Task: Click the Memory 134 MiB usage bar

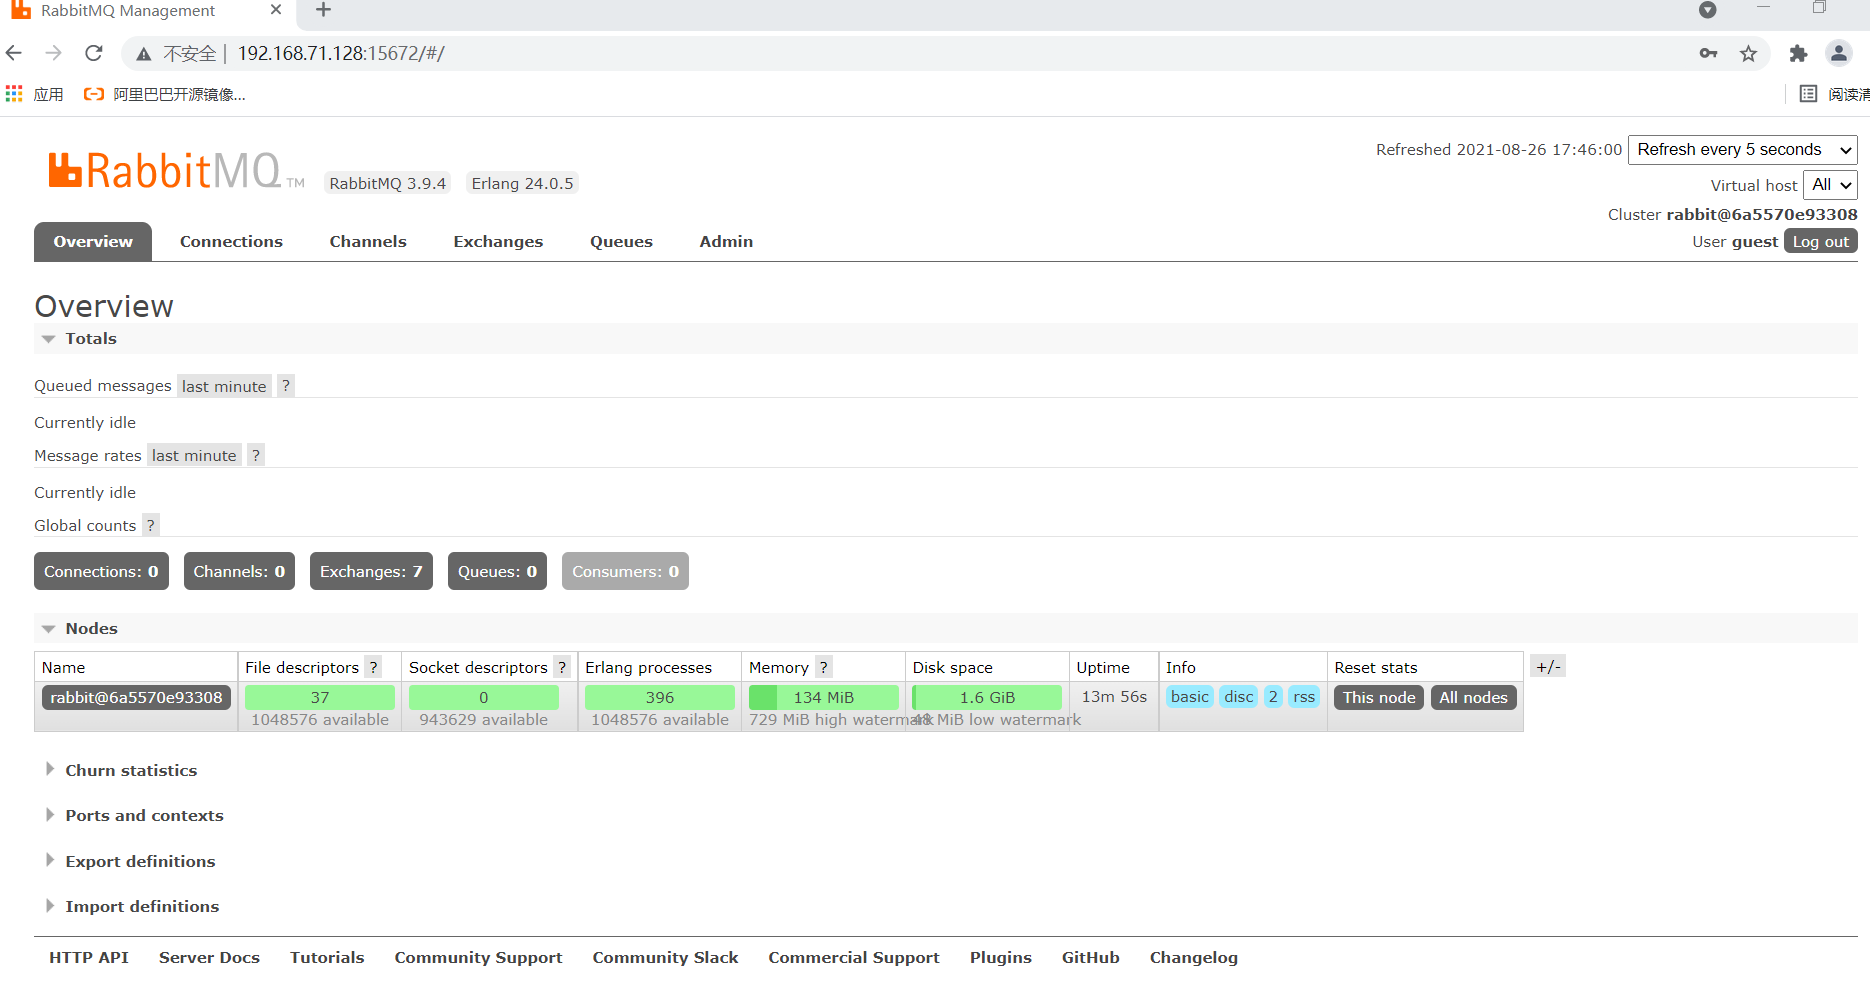Action: tap(824, 698)
